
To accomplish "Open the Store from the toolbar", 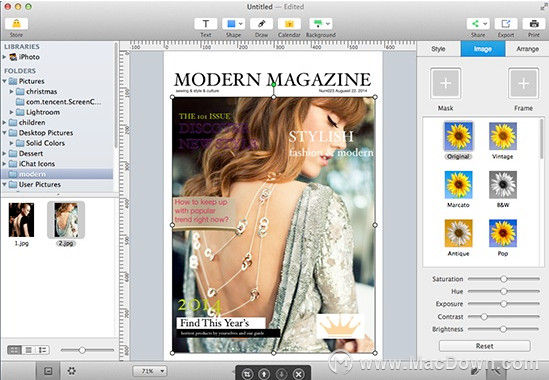I will point(16,24).
